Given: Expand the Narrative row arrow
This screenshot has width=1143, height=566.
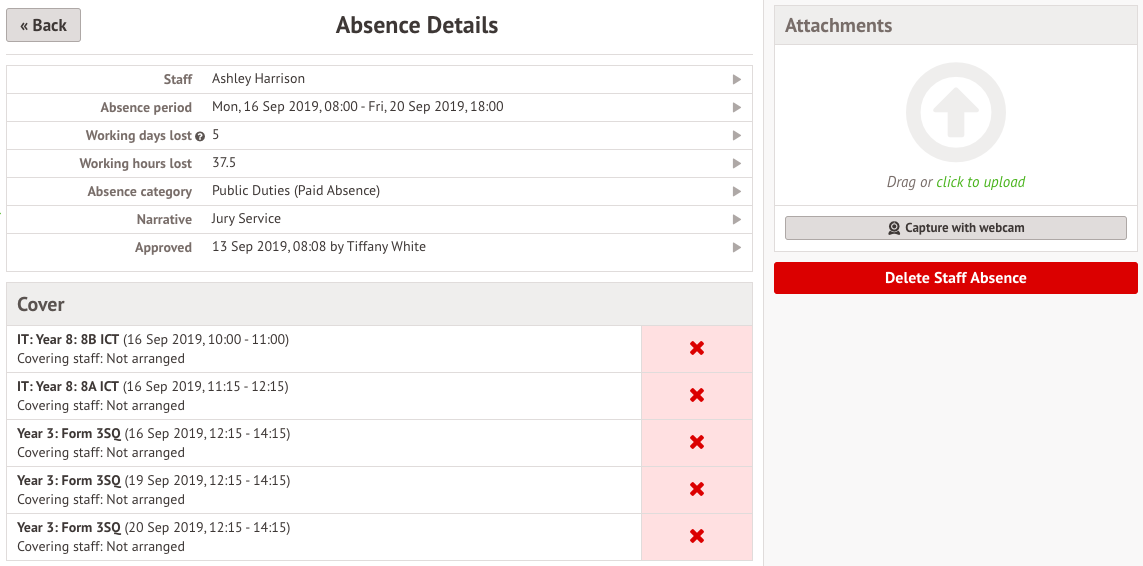Looking at the screenshot, I should tap(737, 219).
